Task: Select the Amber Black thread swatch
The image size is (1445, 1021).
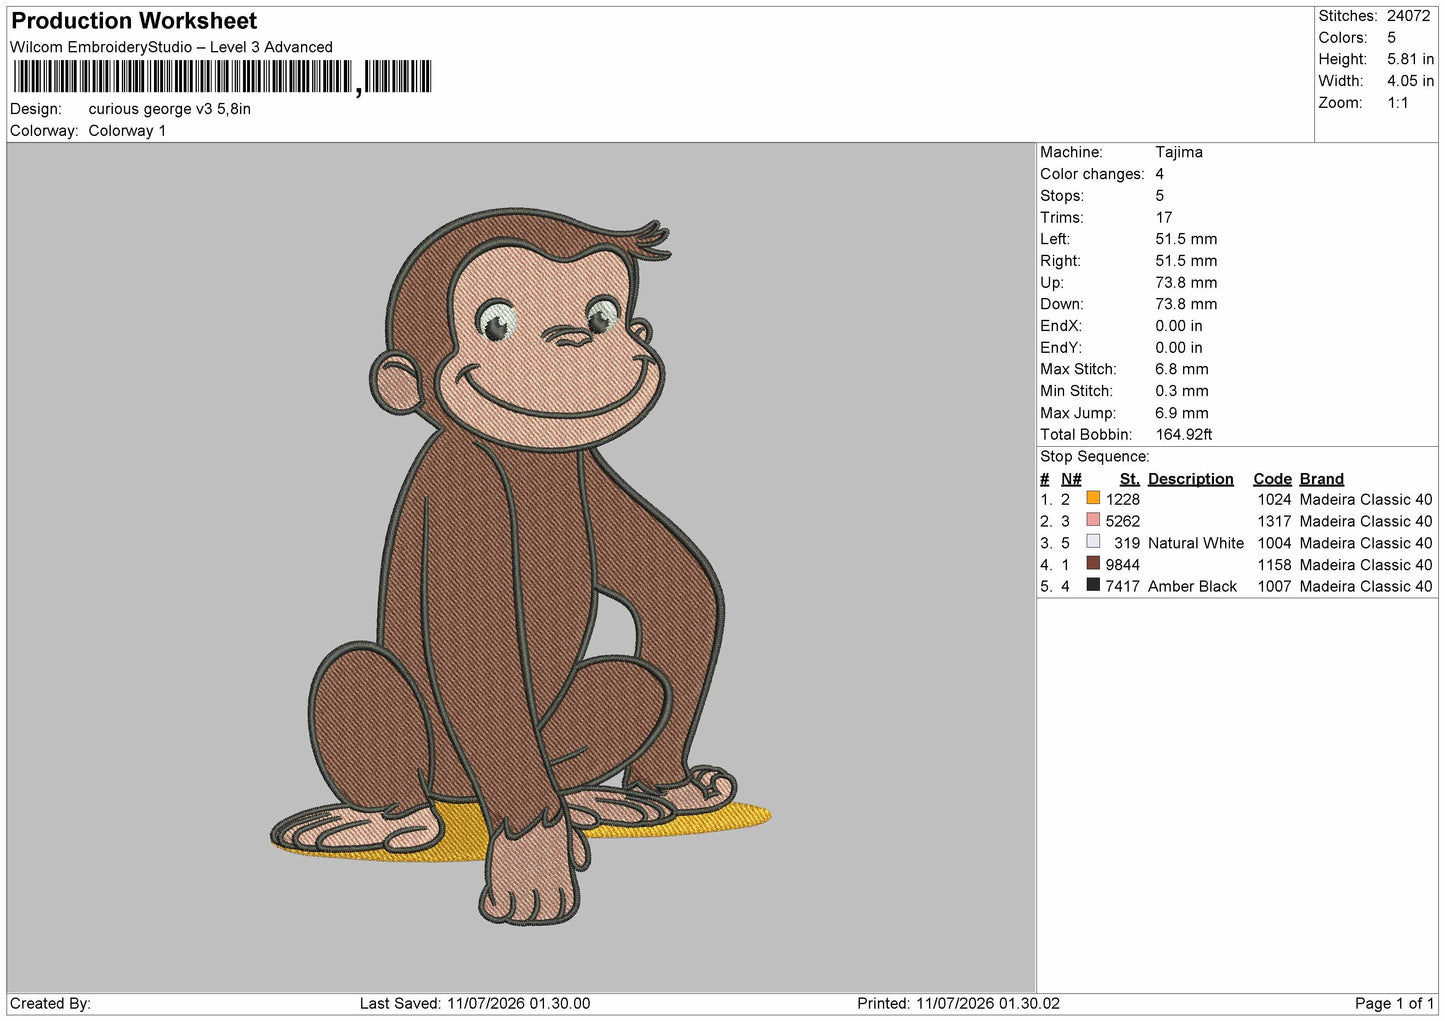Action: (1093, 585)
